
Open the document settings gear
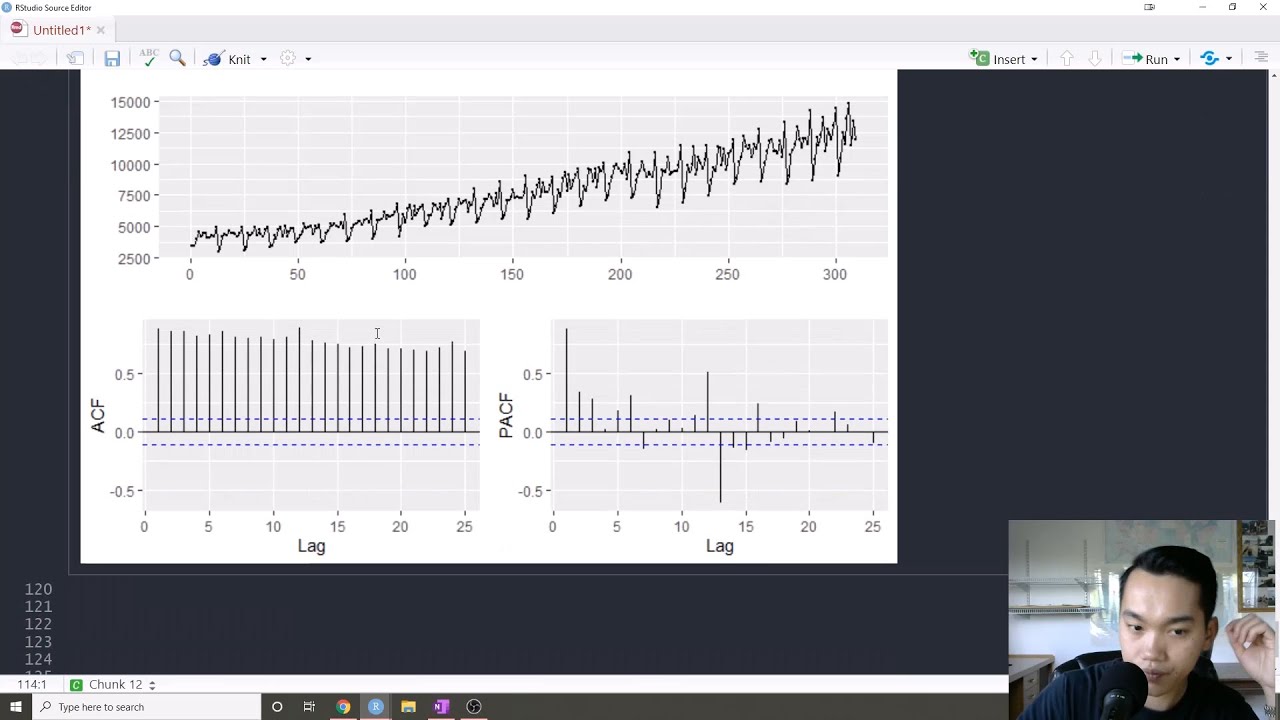(x=288, y=58)
